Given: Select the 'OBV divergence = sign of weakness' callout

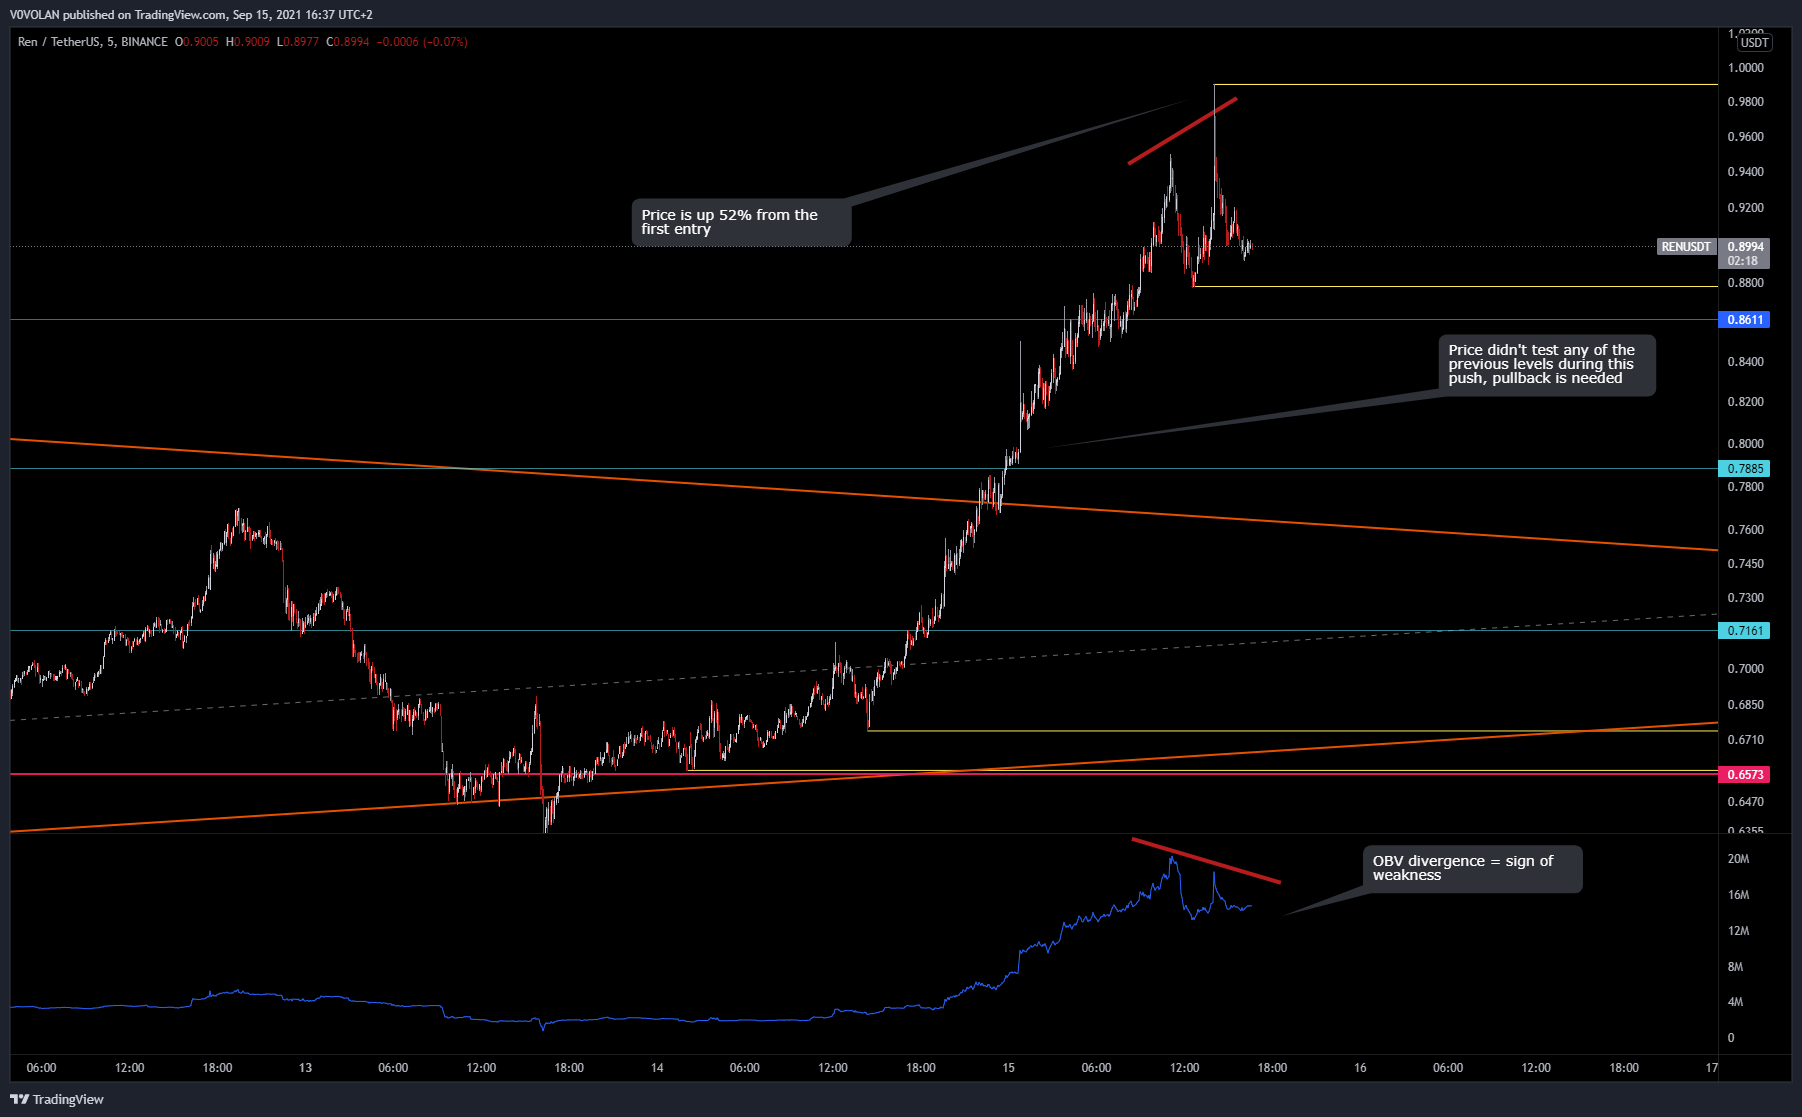Looking at the screenshot, I should (x=1472, y=868).
